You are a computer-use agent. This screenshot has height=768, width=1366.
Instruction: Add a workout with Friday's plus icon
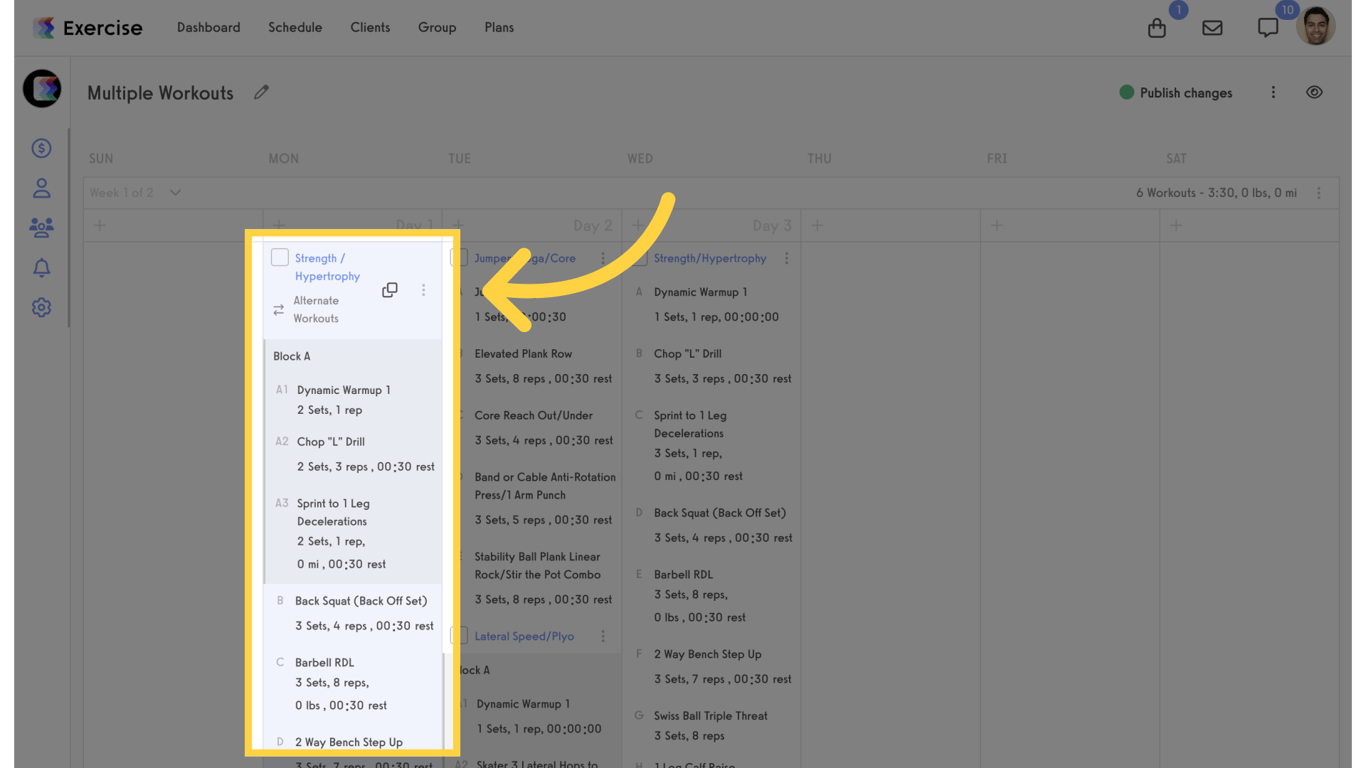(997, 225)
